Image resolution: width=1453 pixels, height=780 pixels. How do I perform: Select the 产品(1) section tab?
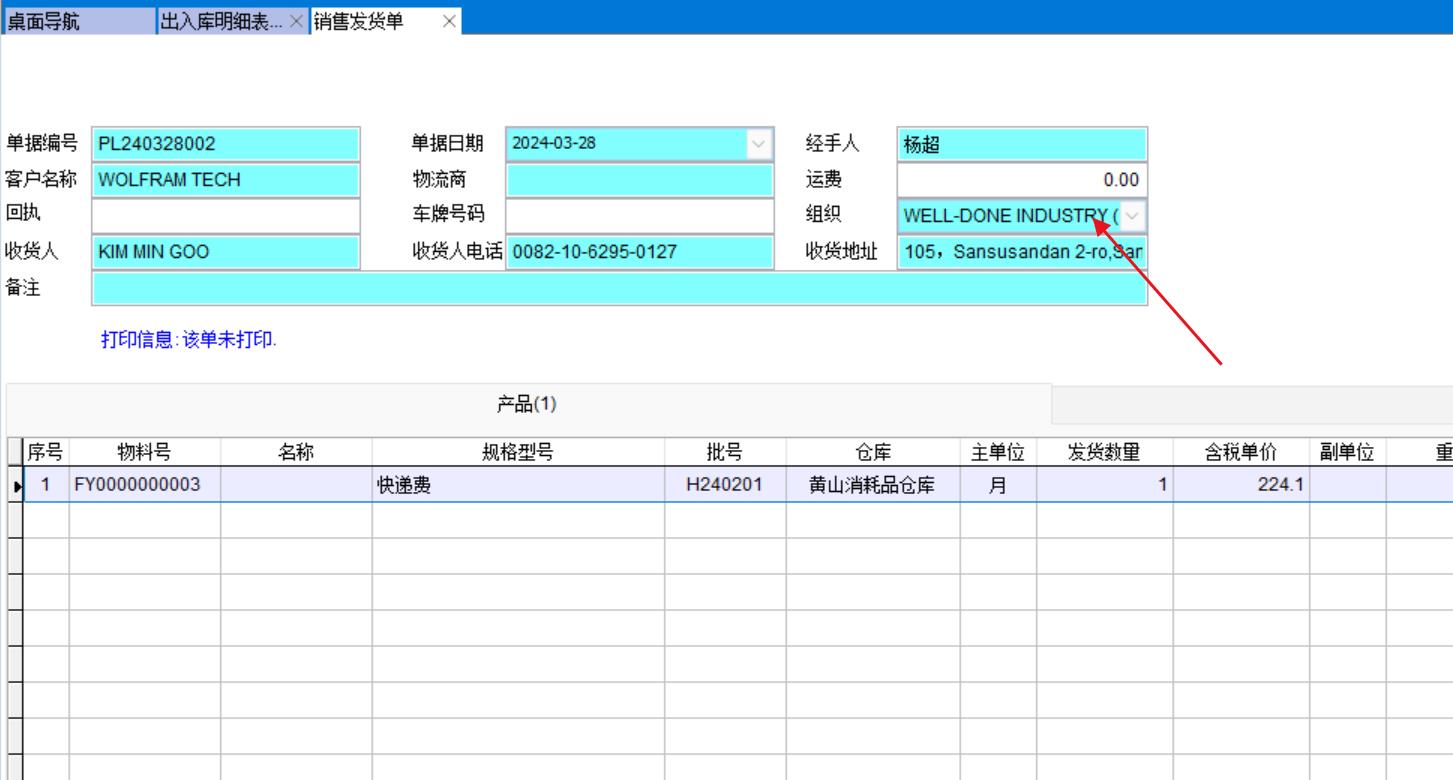coord(527,404)
